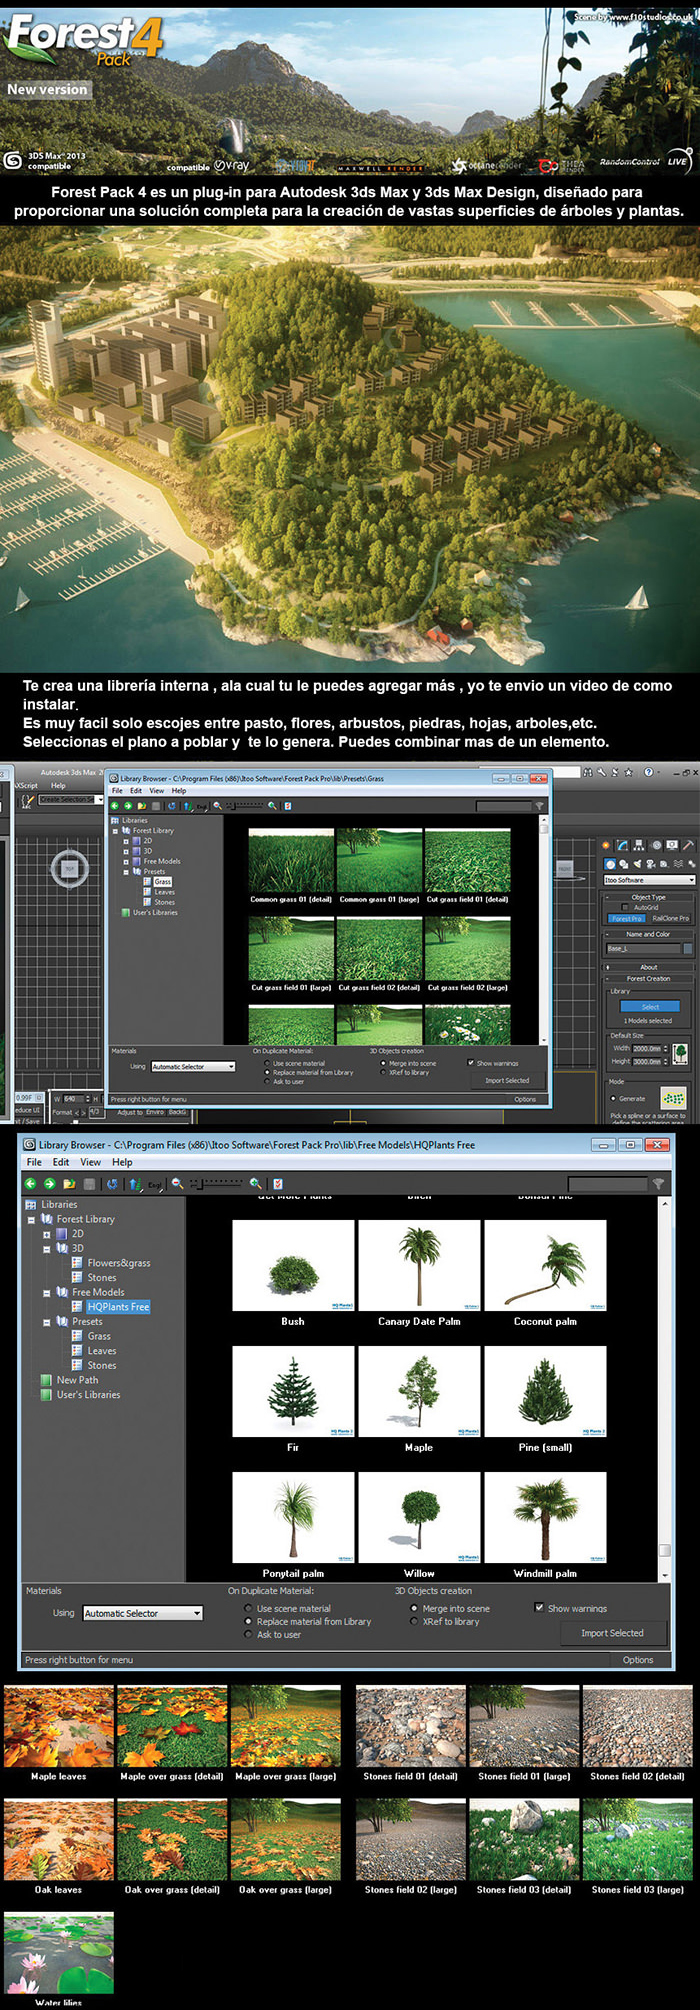The height and width of the screenshot is (2010, 700).
Task: Zoom out thumbnails in Grass library browser
Action: 217,805
